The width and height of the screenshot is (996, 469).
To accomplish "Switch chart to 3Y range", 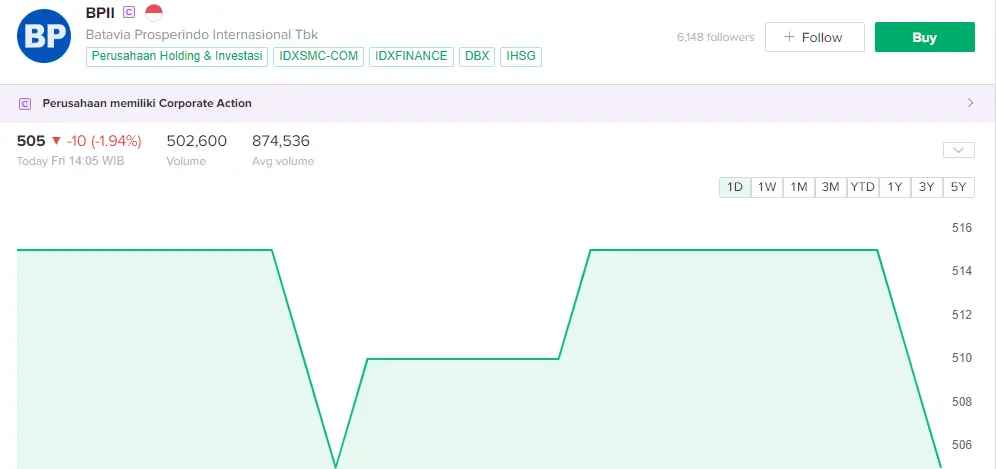I will 927,187.
